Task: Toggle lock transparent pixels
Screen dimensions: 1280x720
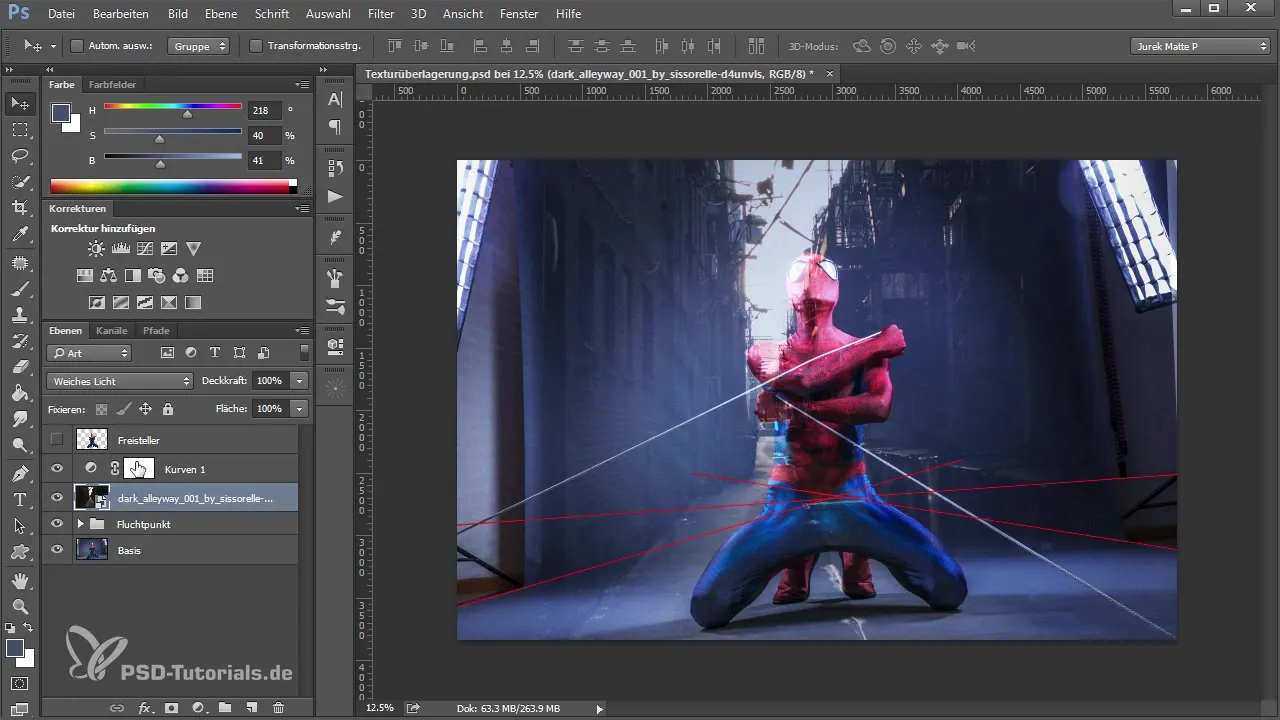Action: click(x=101, y=409)
